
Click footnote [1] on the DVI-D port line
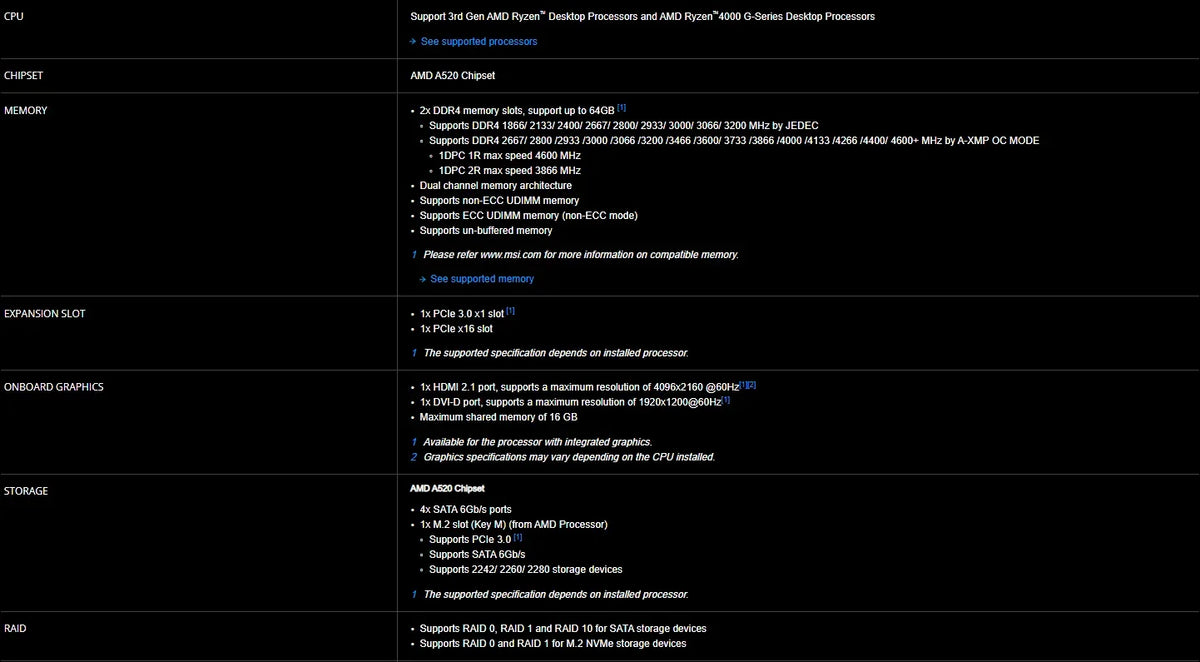pos(726,399)
